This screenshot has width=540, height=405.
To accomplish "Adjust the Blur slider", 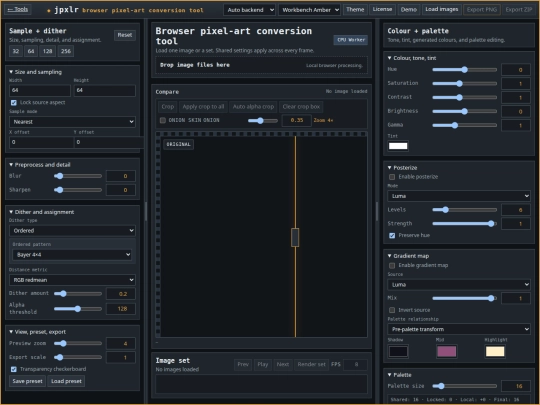I will (x=78, y=176).
